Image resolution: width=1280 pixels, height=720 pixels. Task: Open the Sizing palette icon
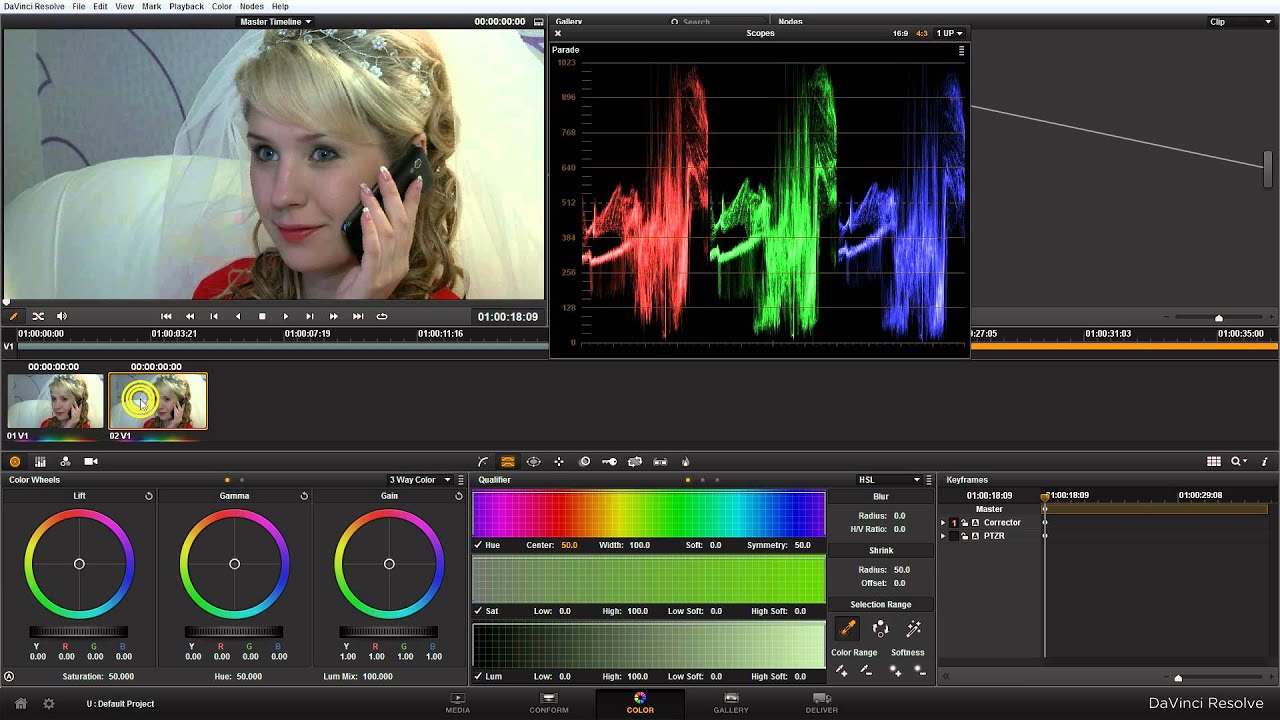pyautogui.click(x=635, y=462)
